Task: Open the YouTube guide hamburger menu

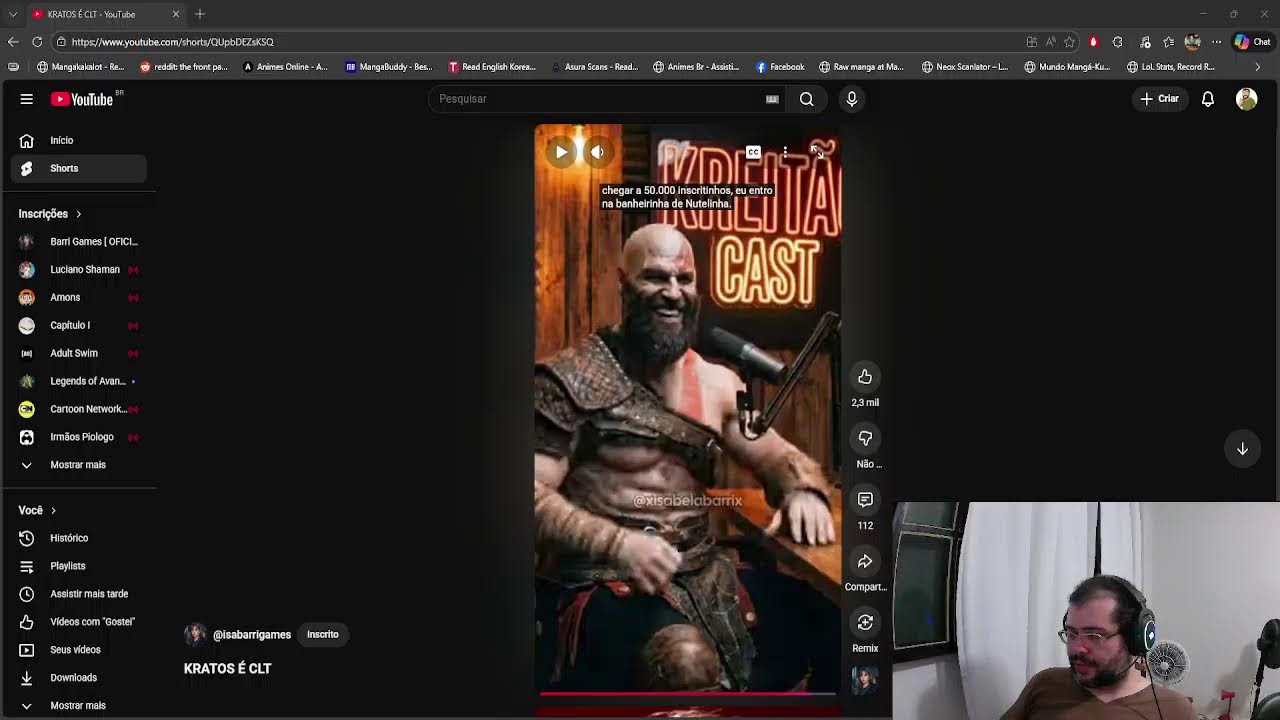Action: (x=27, y=99)
